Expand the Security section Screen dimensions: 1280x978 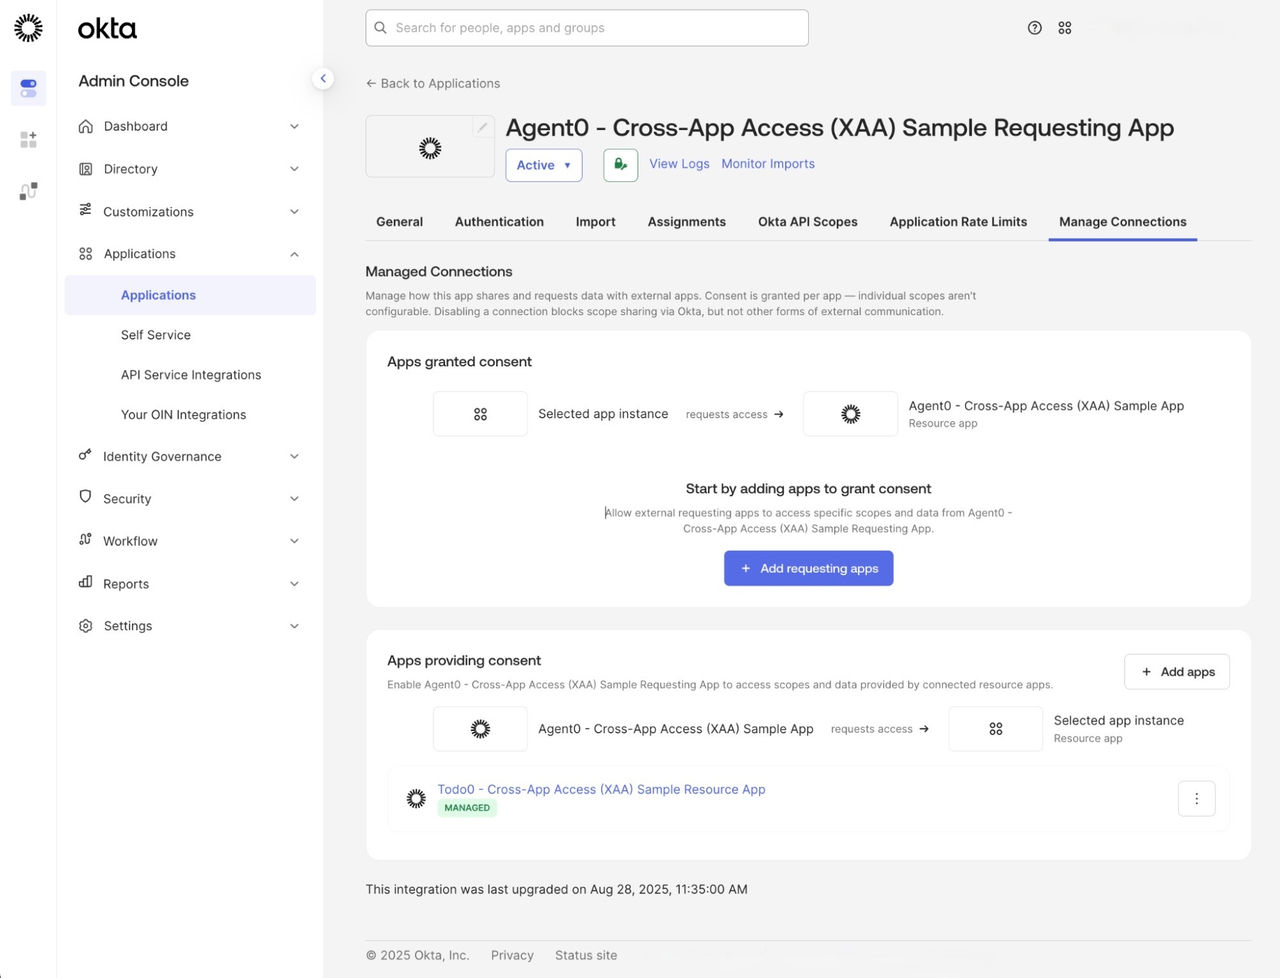(x=126, y=498)
